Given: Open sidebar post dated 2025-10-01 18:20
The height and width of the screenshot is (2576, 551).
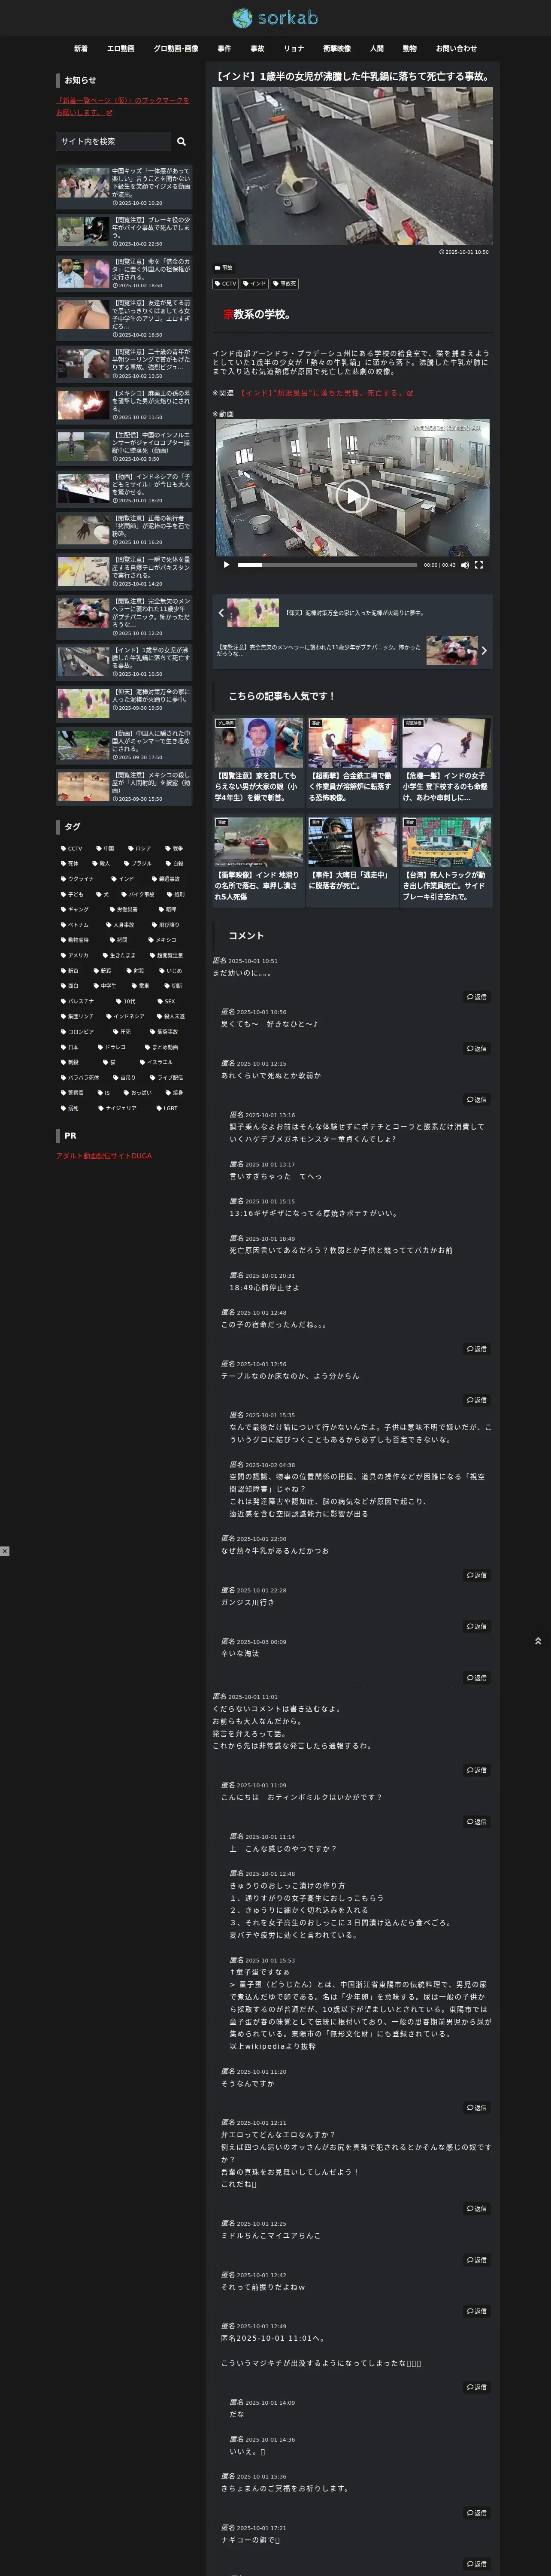Looking at the screenshot, I should 124,488.
